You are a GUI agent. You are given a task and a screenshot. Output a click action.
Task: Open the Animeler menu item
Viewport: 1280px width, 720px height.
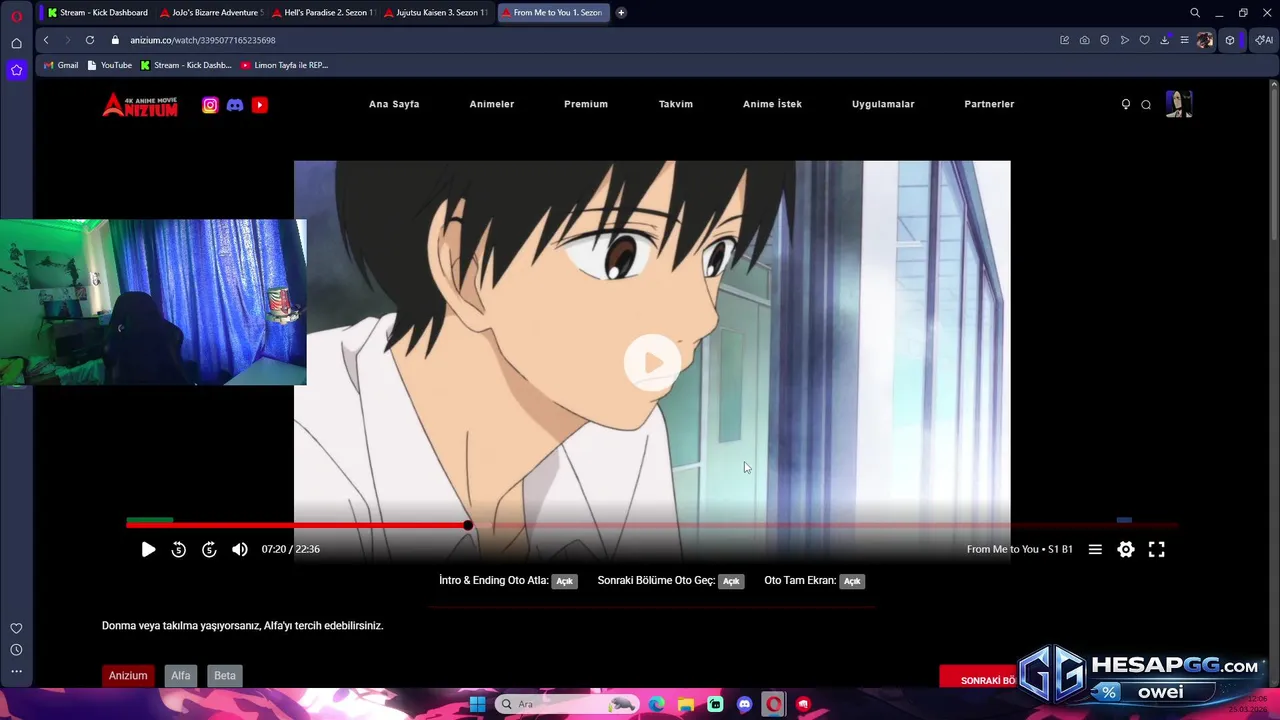tap(492, 104)
